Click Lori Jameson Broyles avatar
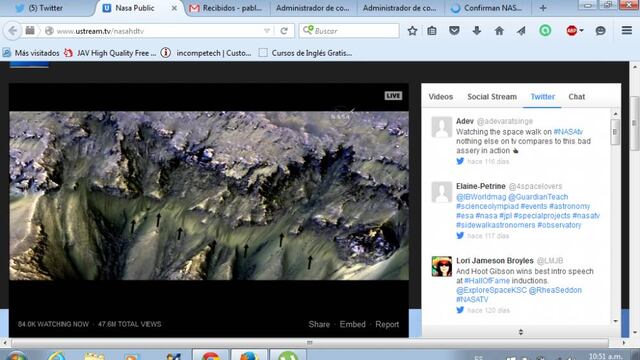Screen dimensions: 640x360 tap(442, 267)
